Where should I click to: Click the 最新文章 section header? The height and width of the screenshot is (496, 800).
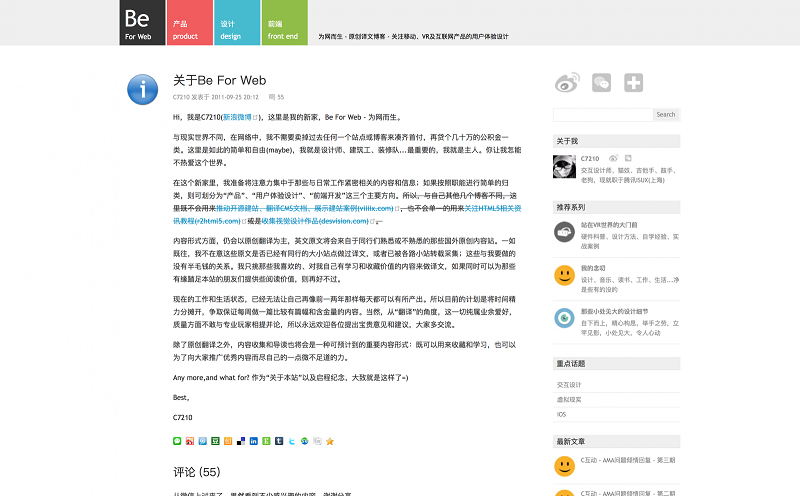pyautogui.click(x=616, y=441)
